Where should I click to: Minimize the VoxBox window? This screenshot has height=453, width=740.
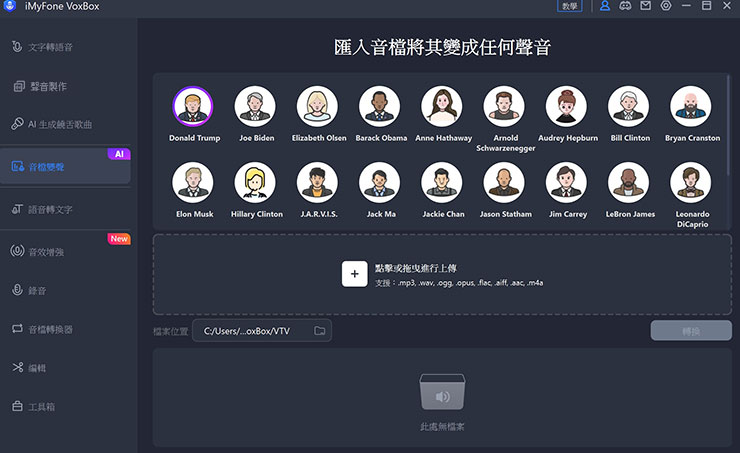(686, 6)
